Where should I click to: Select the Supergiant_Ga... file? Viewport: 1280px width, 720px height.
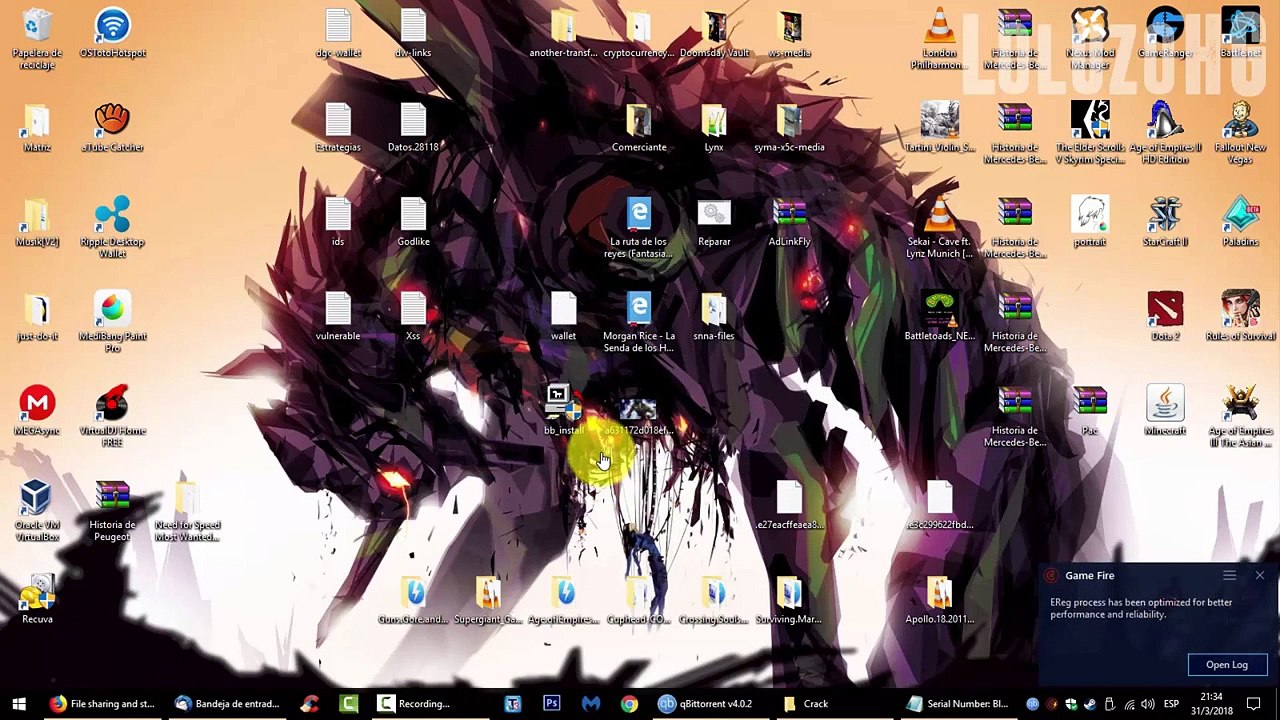click(488, 600)
